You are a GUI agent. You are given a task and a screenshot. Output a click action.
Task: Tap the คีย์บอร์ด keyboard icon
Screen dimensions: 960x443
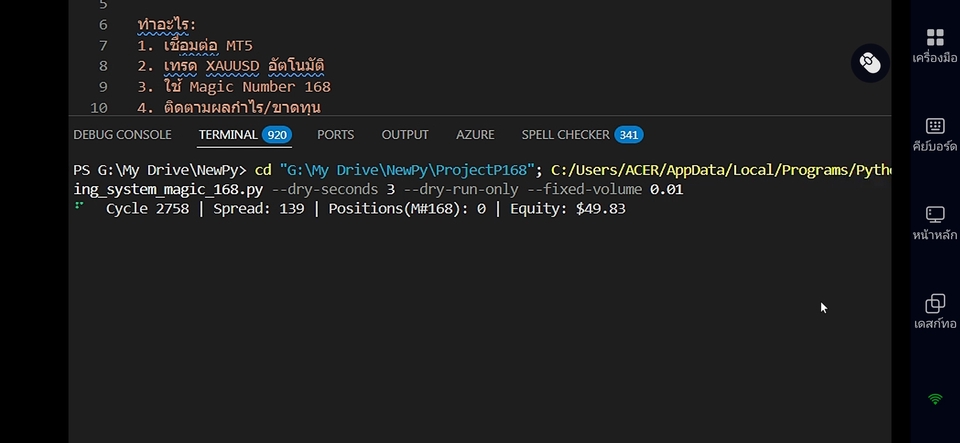935,126
